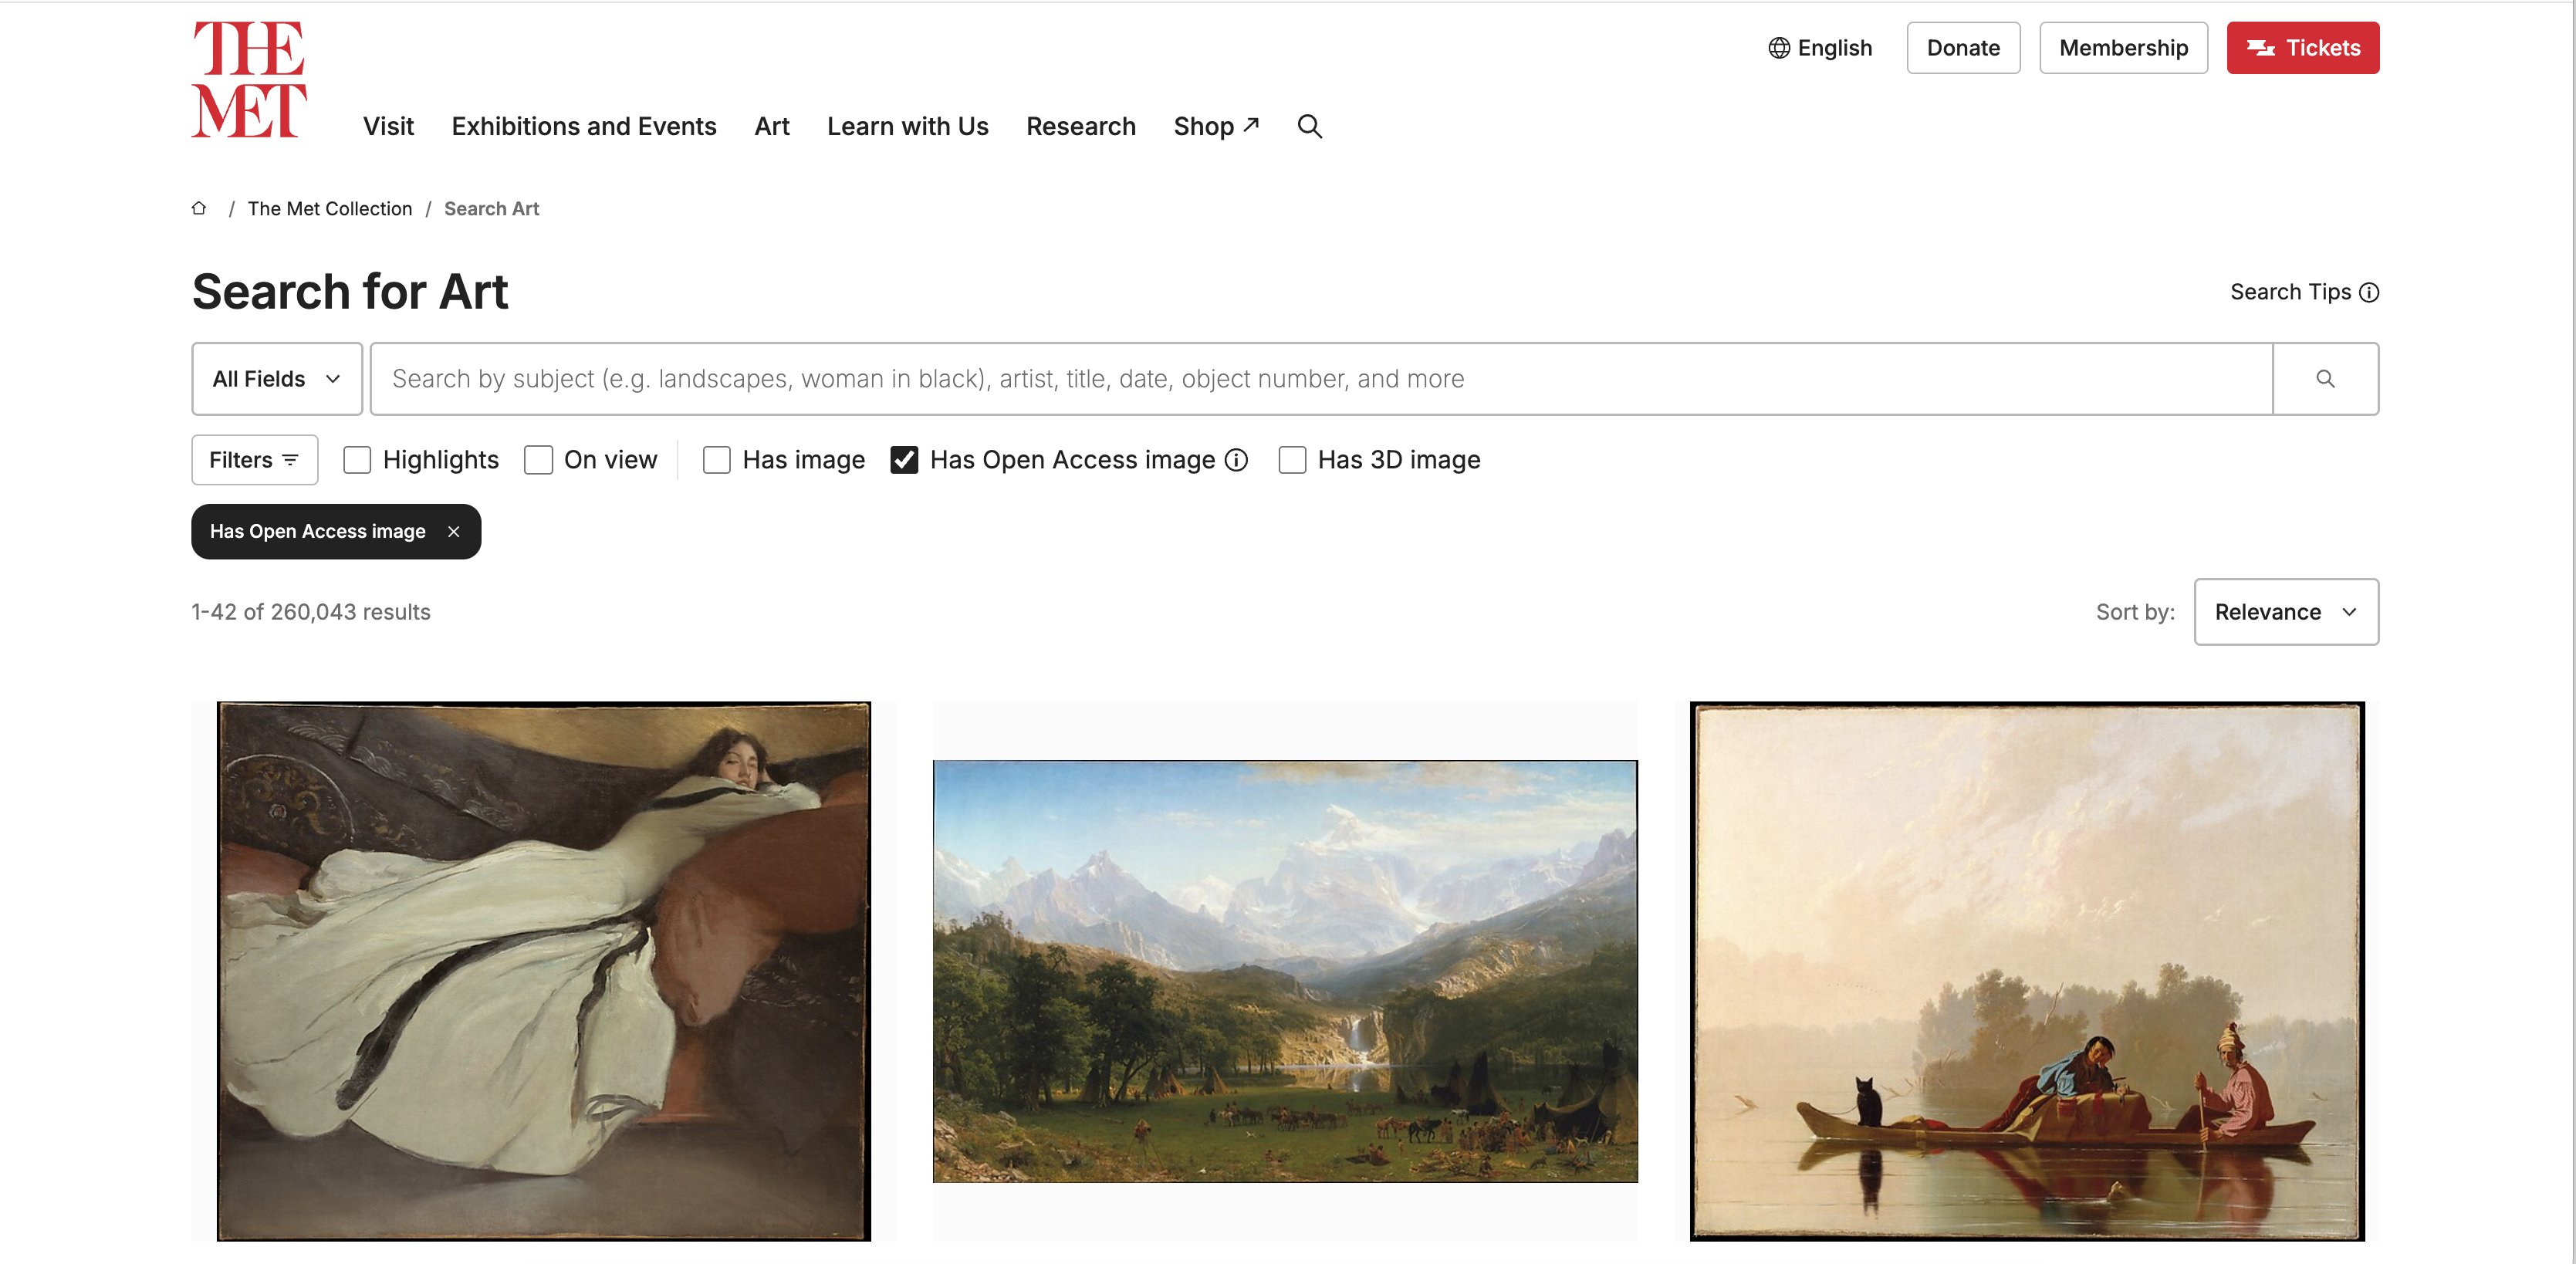2576x1264 pixels.
Task: Open Open Access image info icon
Action: [1237, 460]
